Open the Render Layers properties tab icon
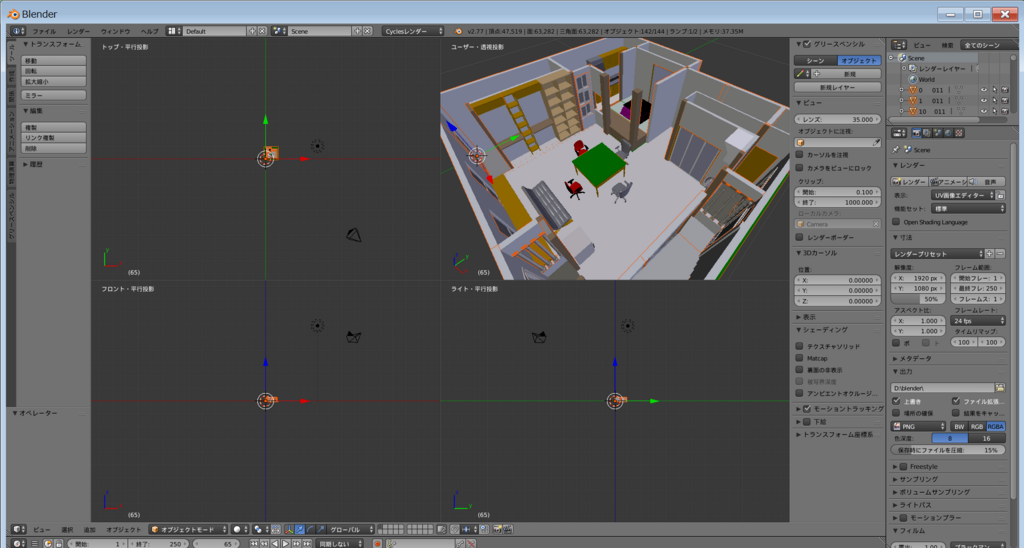The image size is (1024, 548). point(927,133)
